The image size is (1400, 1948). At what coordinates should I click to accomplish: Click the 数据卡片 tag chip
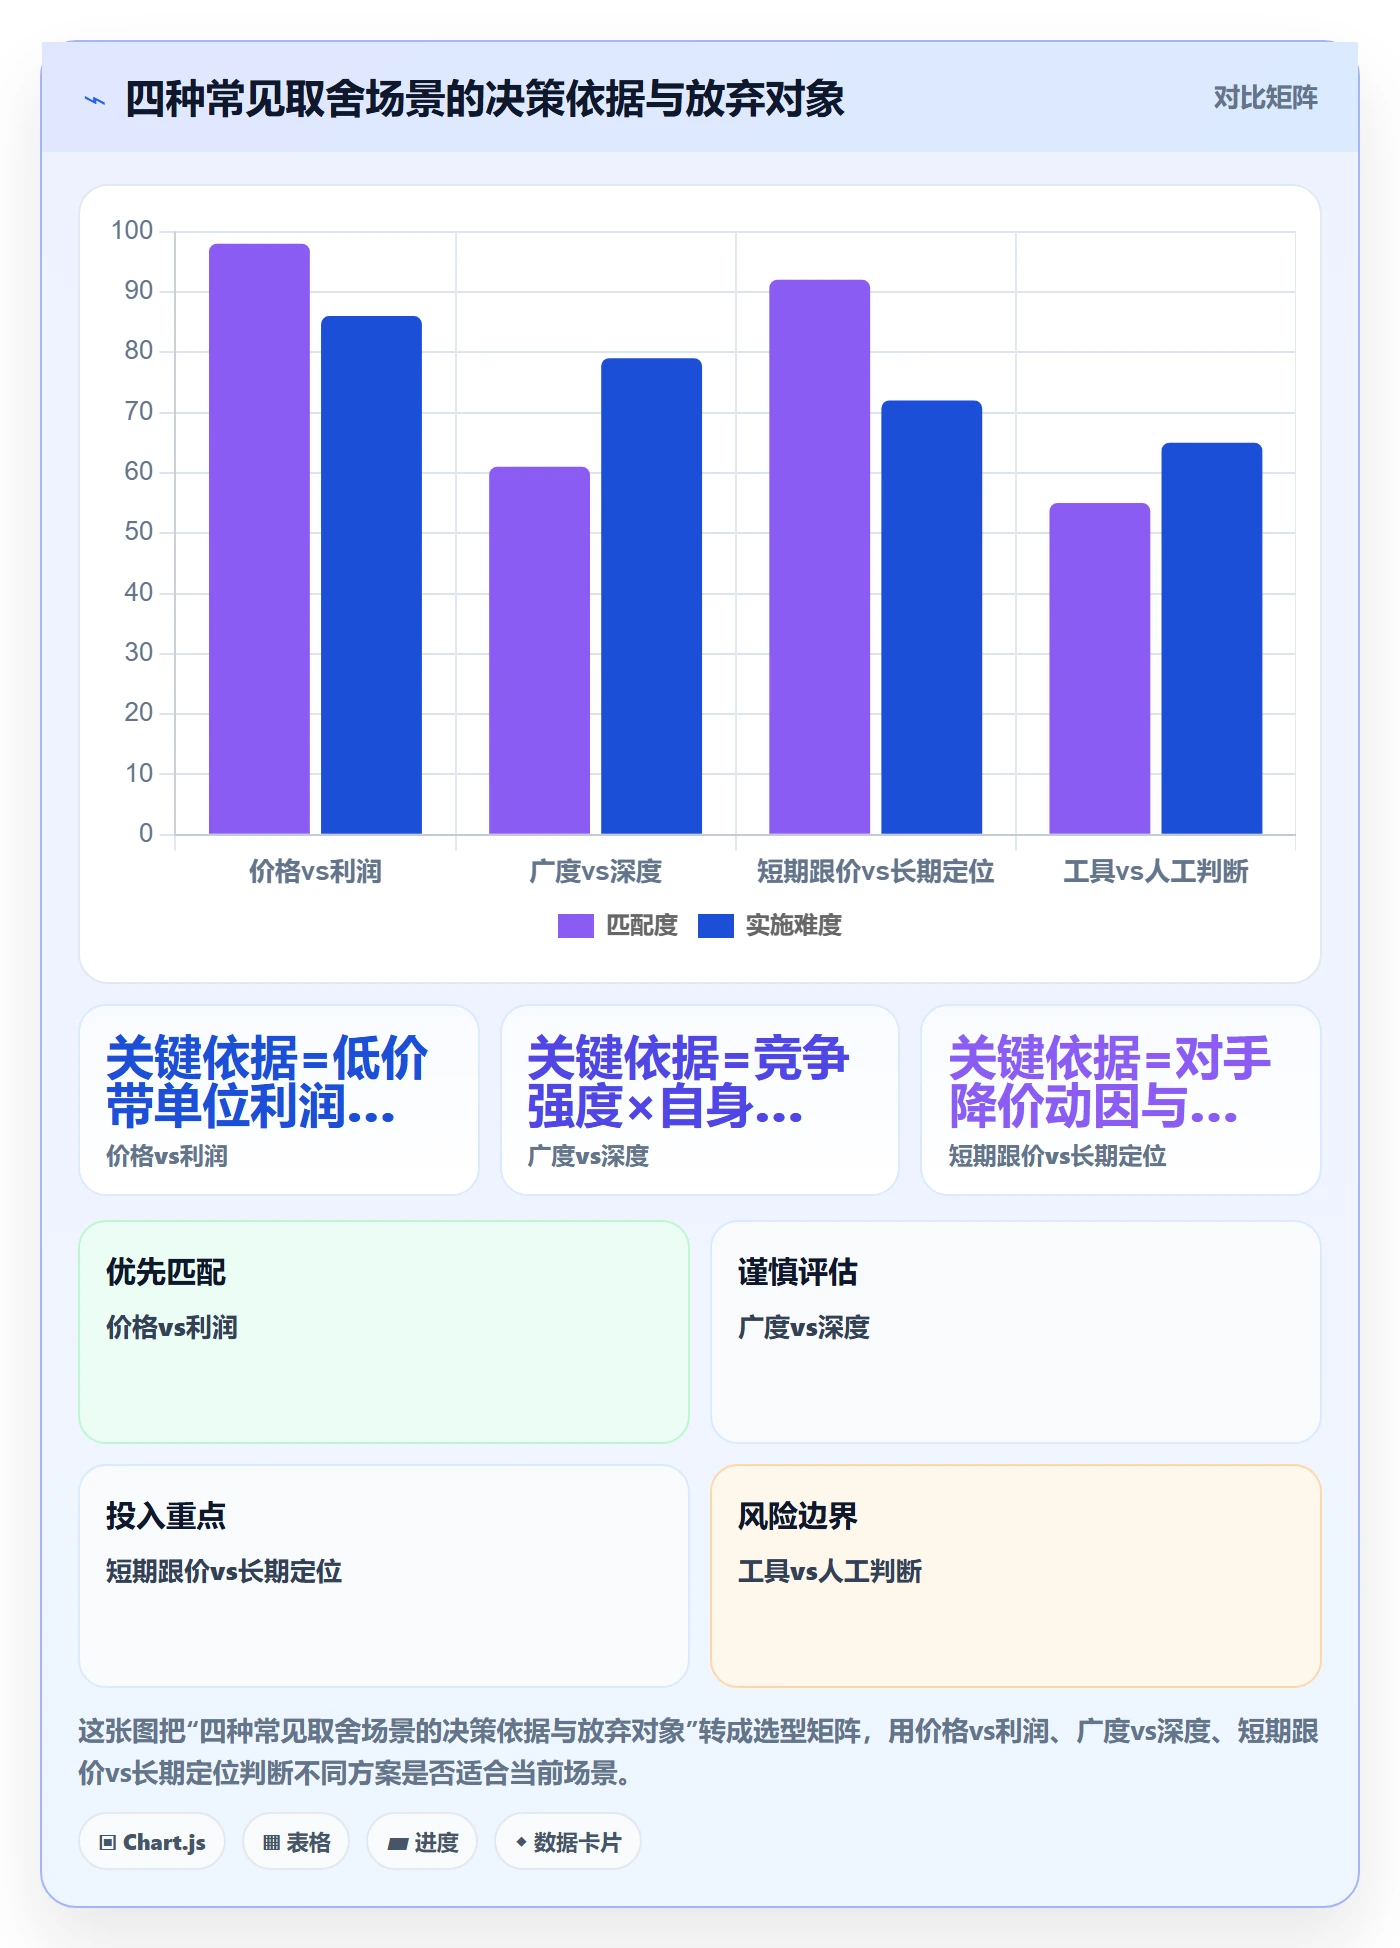point(568,1842)
